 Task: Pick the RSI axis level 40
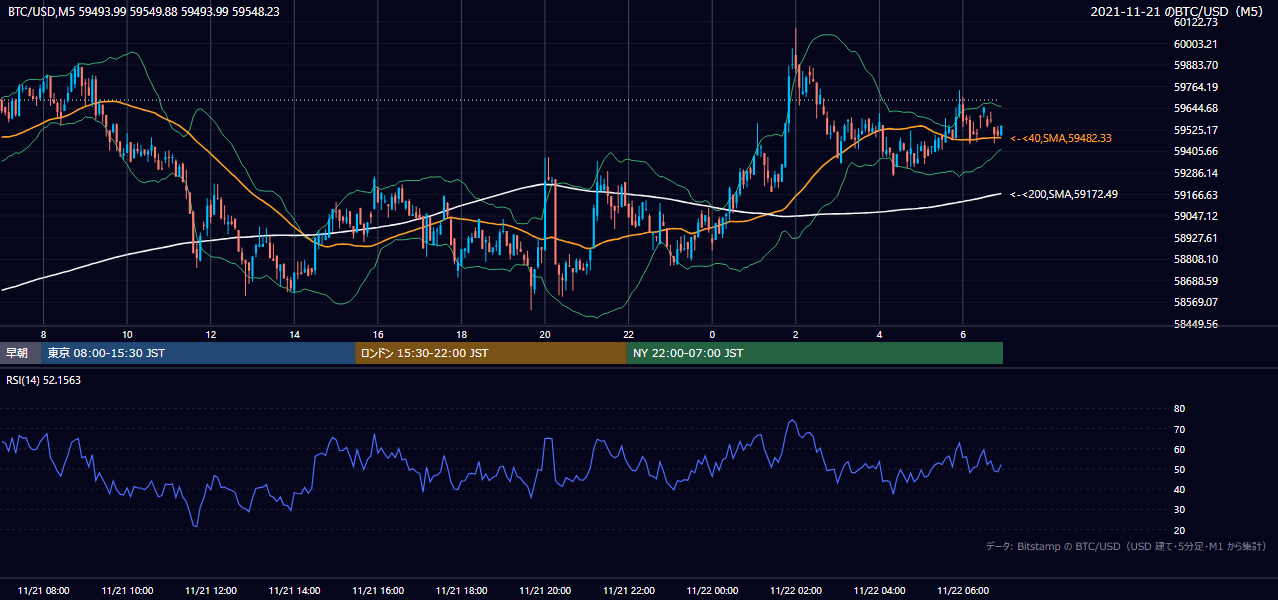[1179, 489]
